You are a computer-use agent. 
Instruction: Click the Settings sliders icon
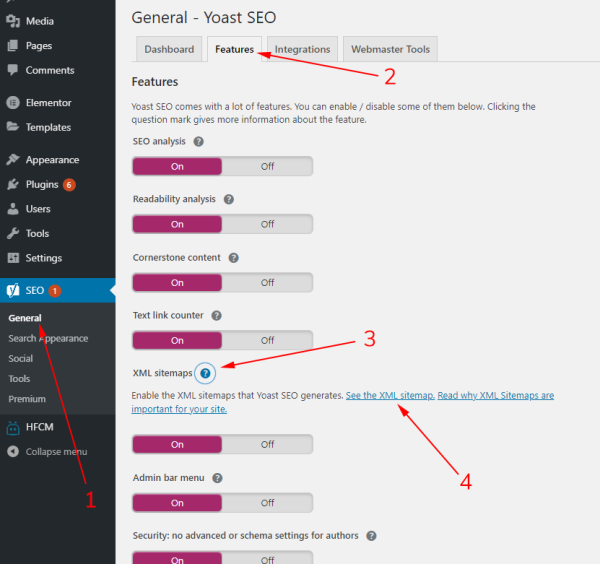click(x=13, y=258)
